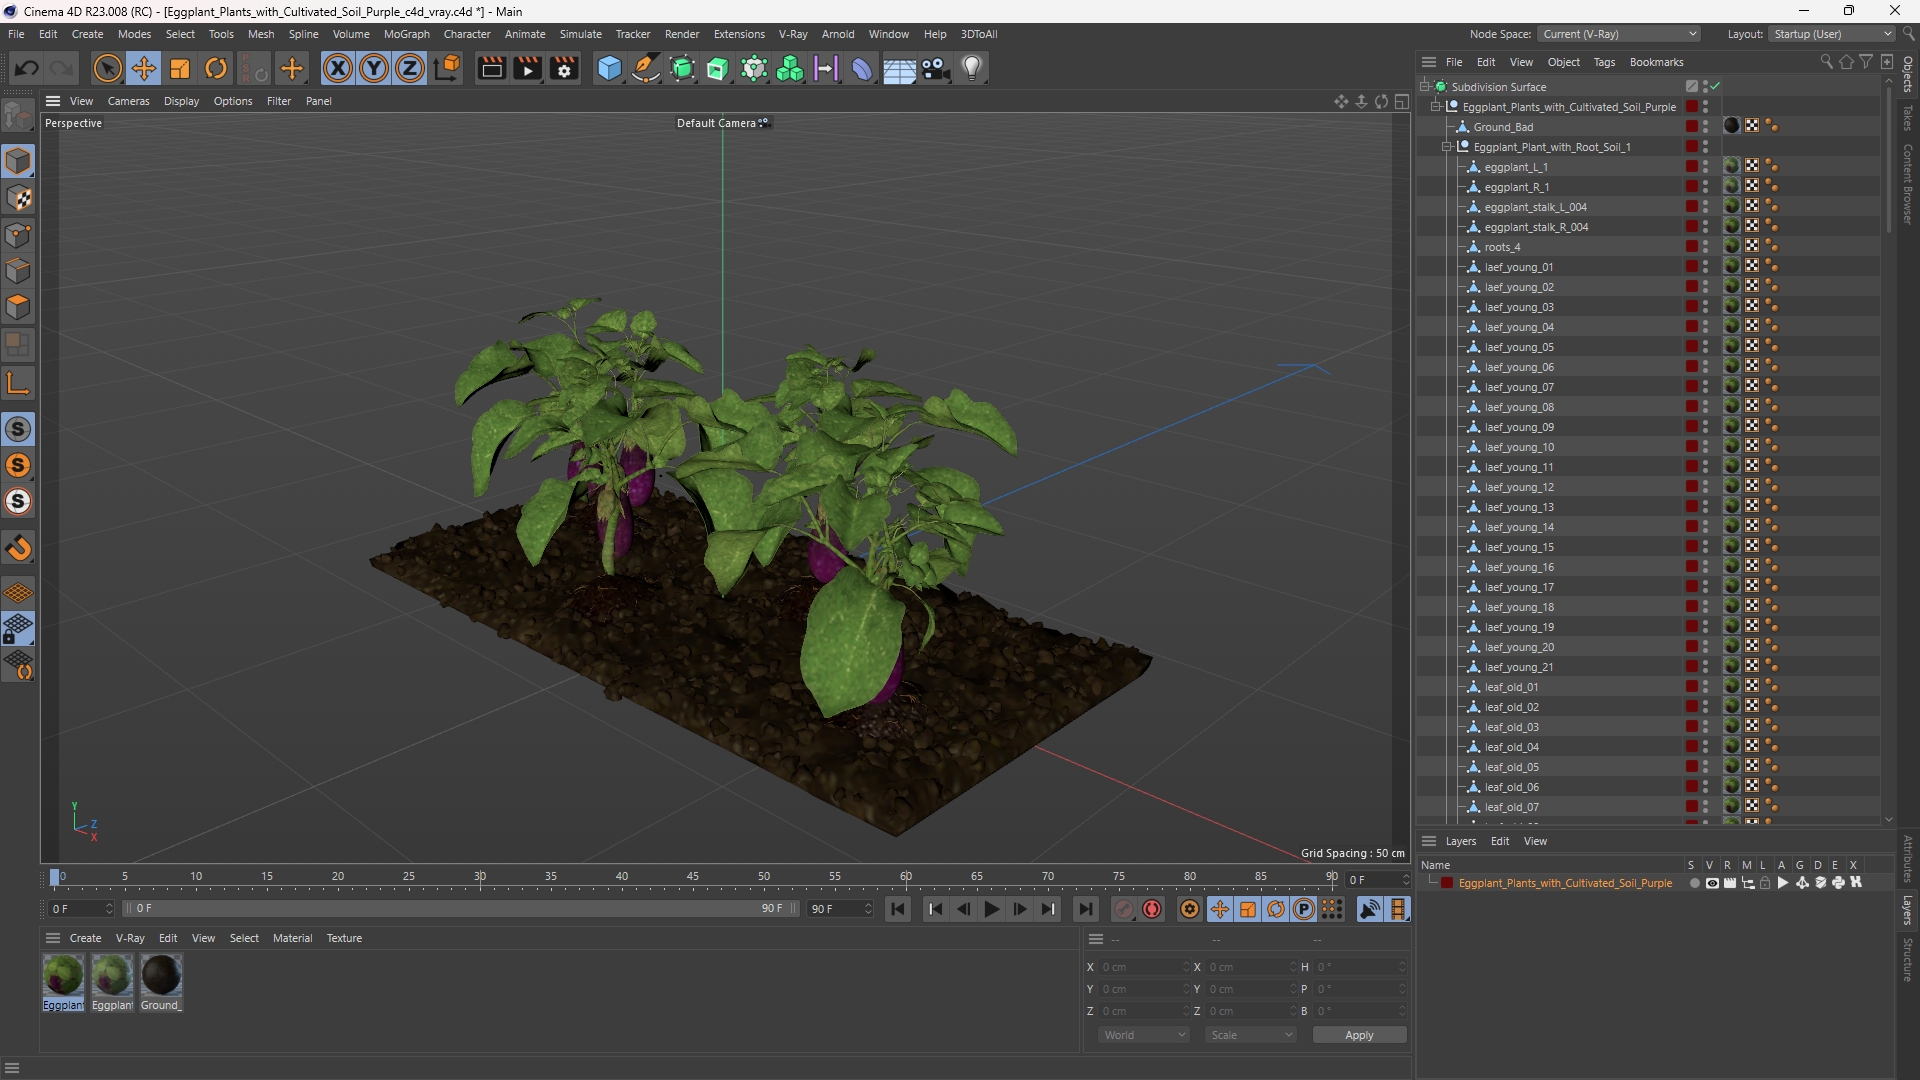Add a Floor scene object icon
Screen dimensions: 1920x1080
click(899, 68)
